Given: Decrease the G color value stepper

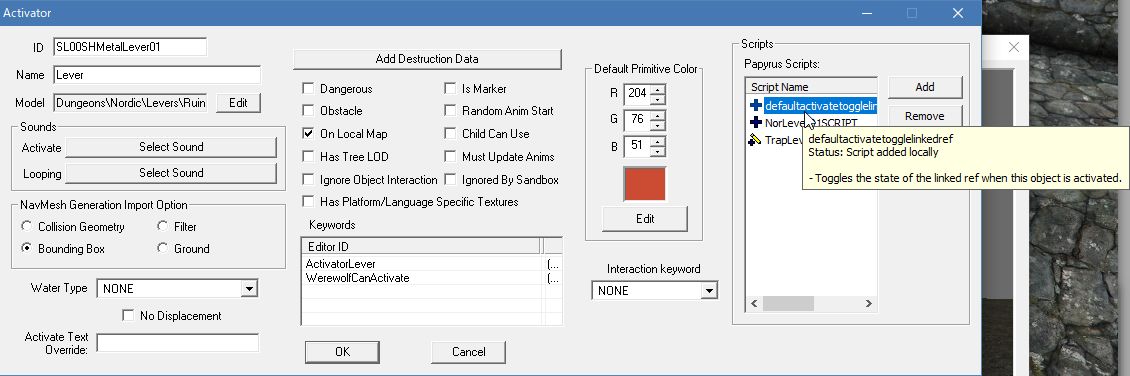Looking at the screenshot, I should click(657, 124).
